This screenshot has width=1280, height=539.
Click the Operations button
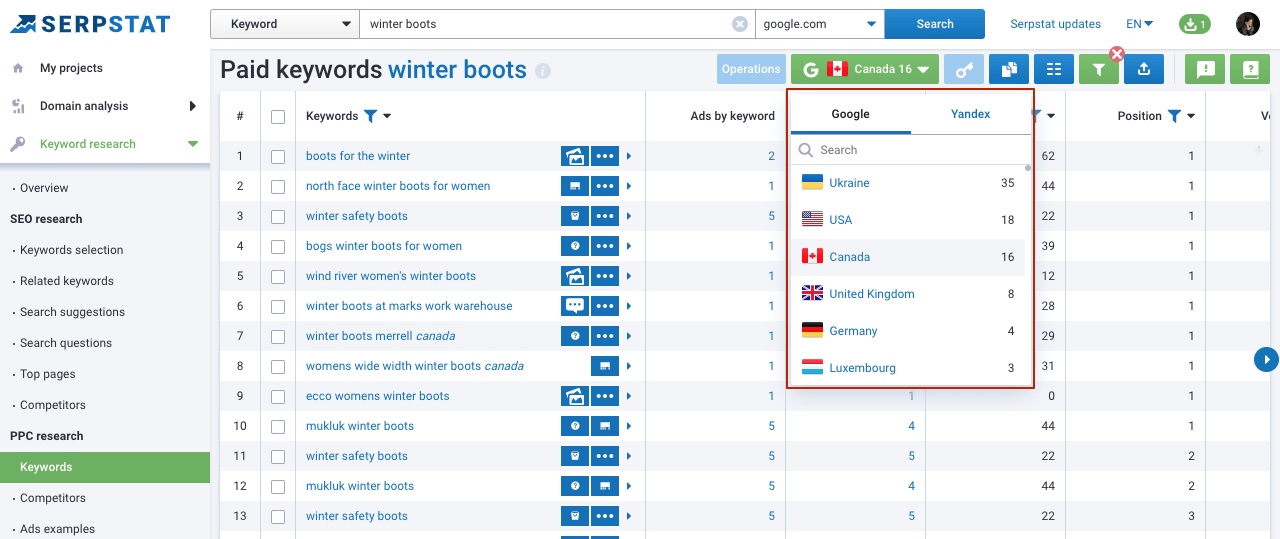click(x=751, y=69)
